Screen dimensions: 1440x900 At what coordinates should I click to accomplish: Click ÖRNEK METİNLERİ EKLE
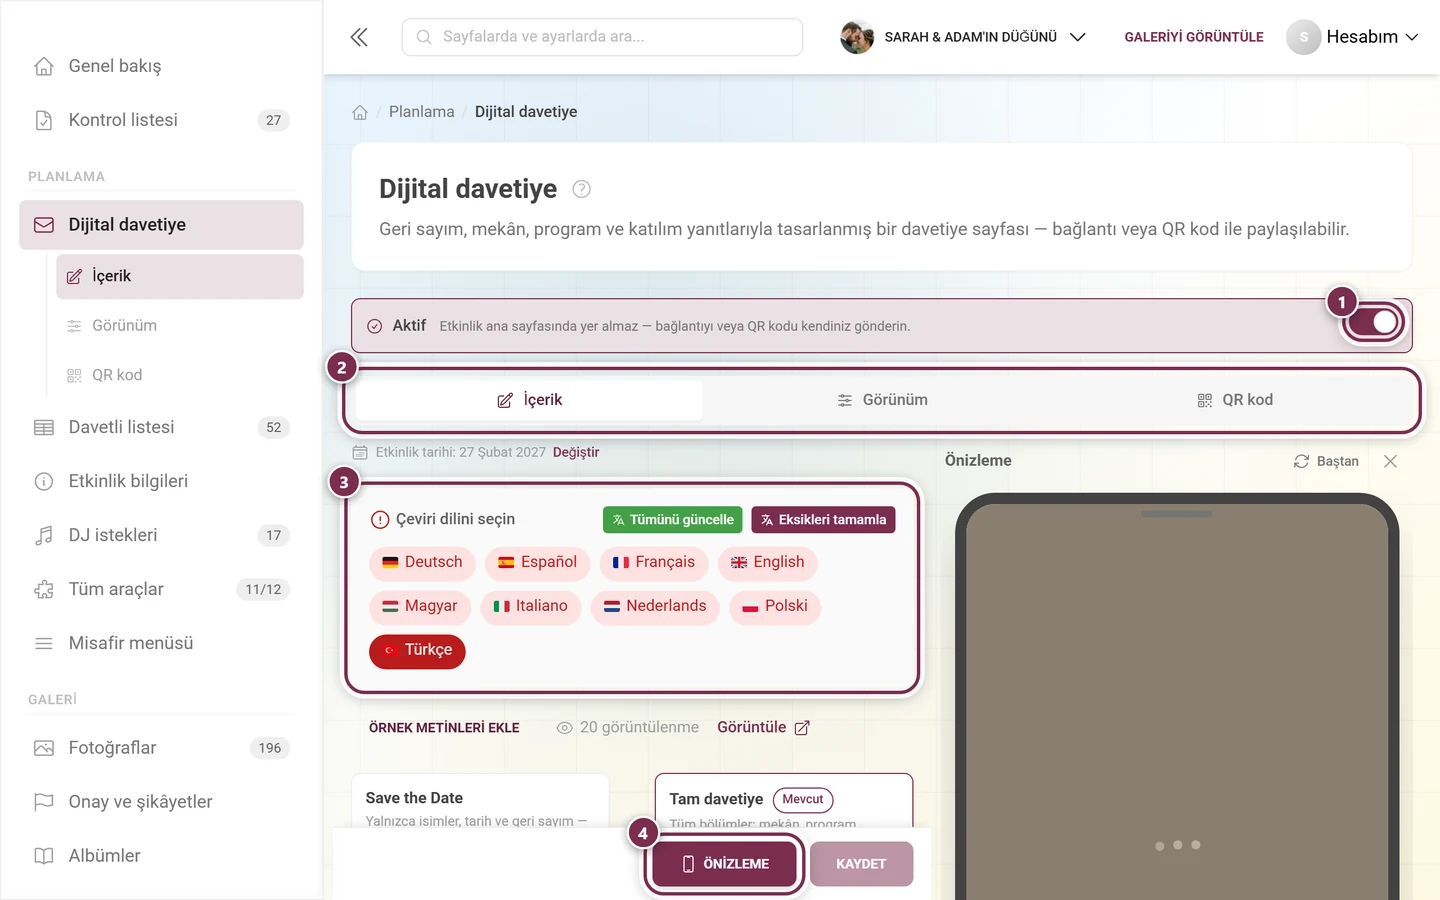pos(444,728)
